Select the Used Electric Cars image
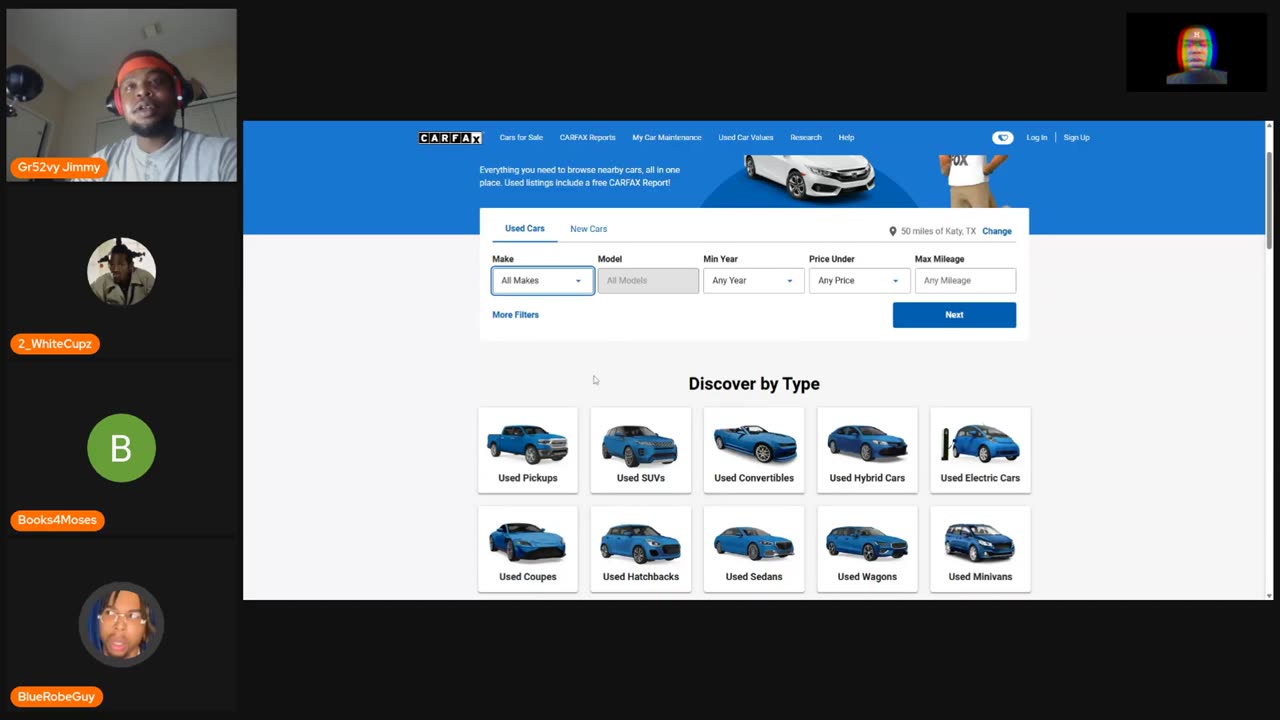1280x720 pixels. (x=980, y=444)
